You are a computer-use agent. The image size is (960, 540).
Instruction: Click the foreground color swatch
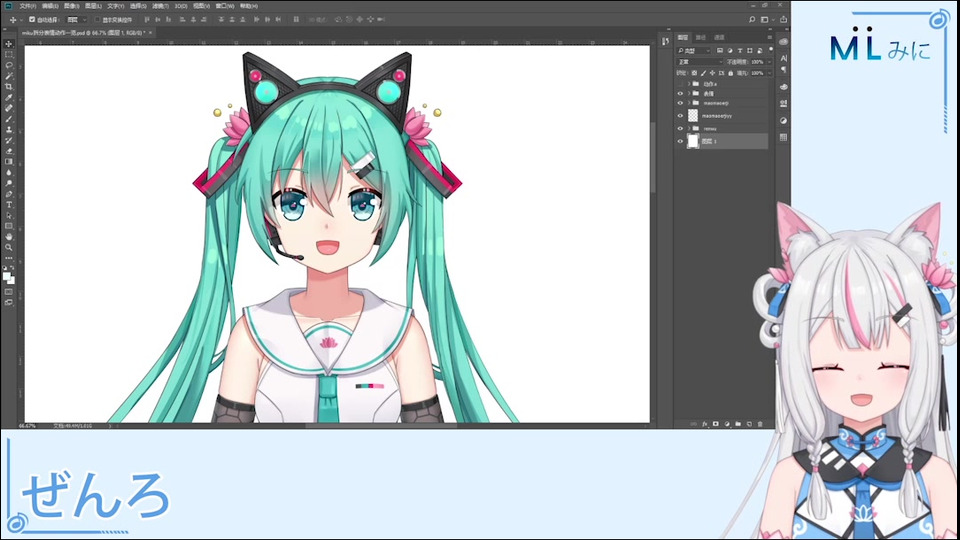pyautogui.click(x=7, y=276)
